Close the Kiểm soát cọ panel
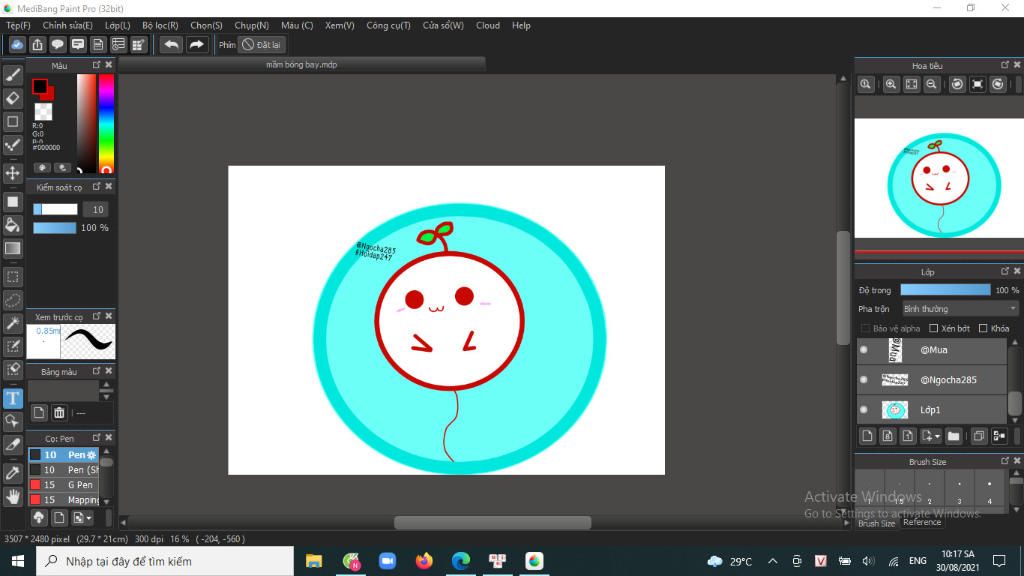 coord(109,187)
